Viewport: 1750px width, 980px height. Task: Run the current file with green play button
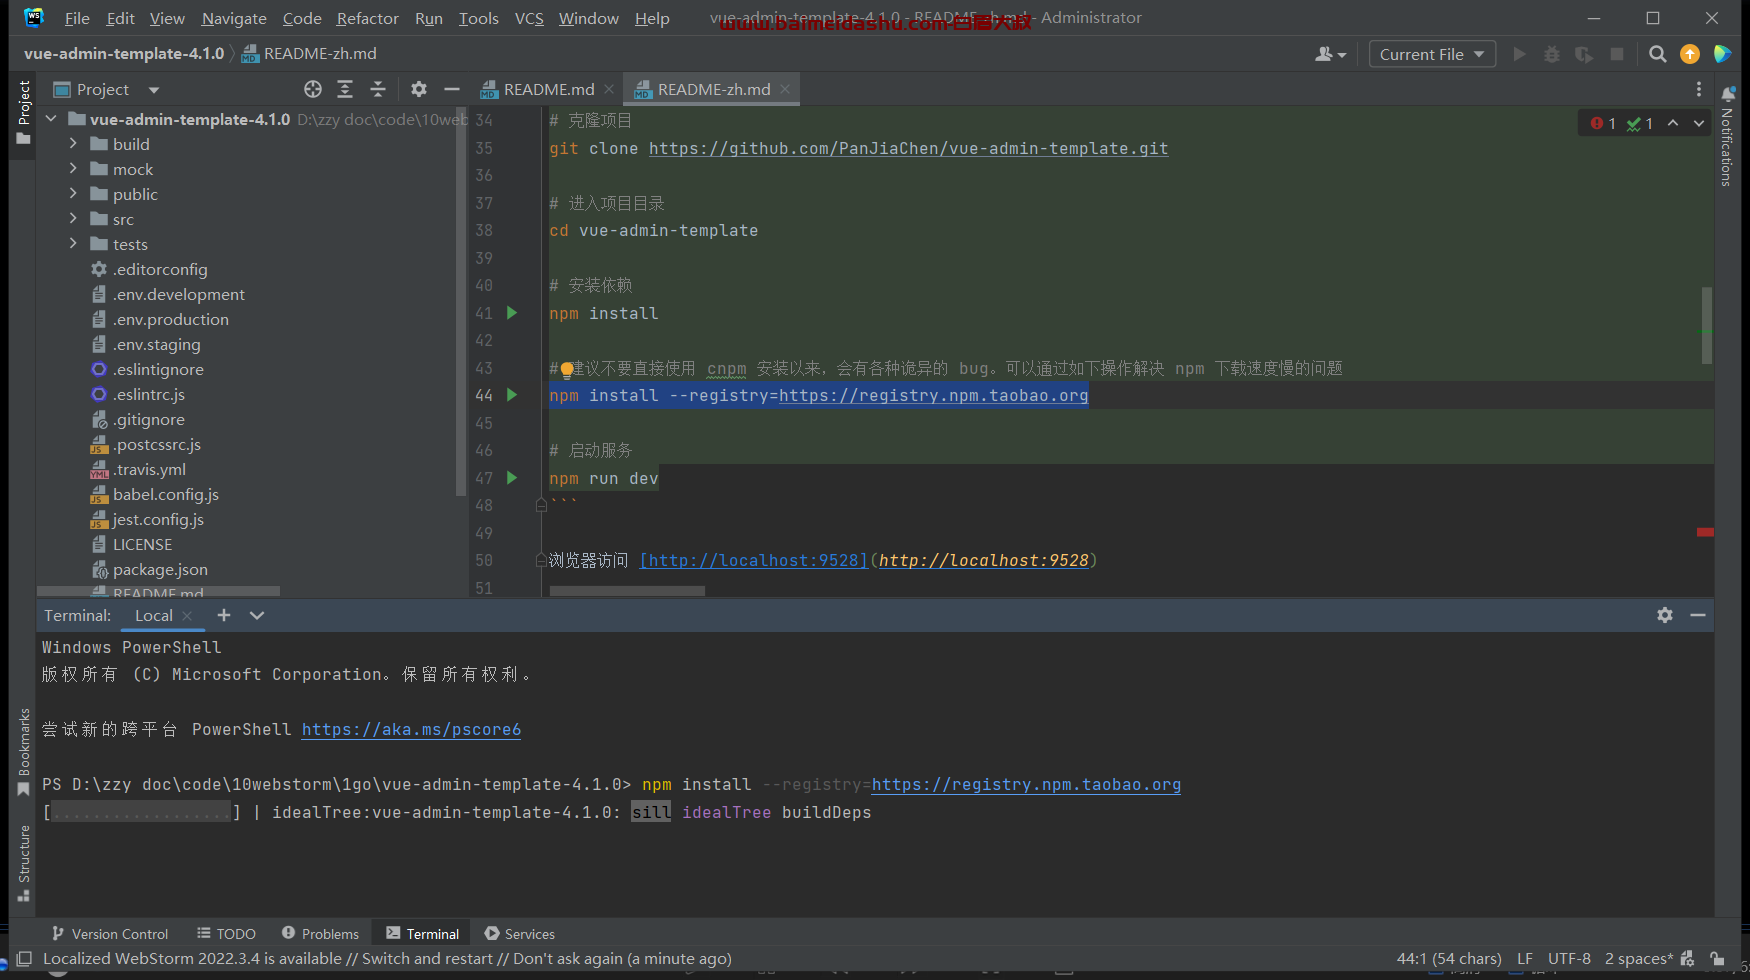[1520, 54]
